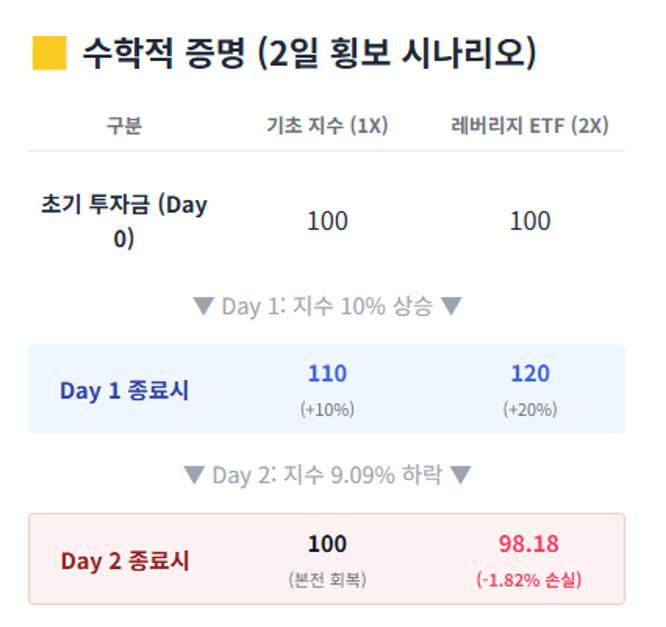Select the 레버리지 ETF (2X) column header

[530, 125]
